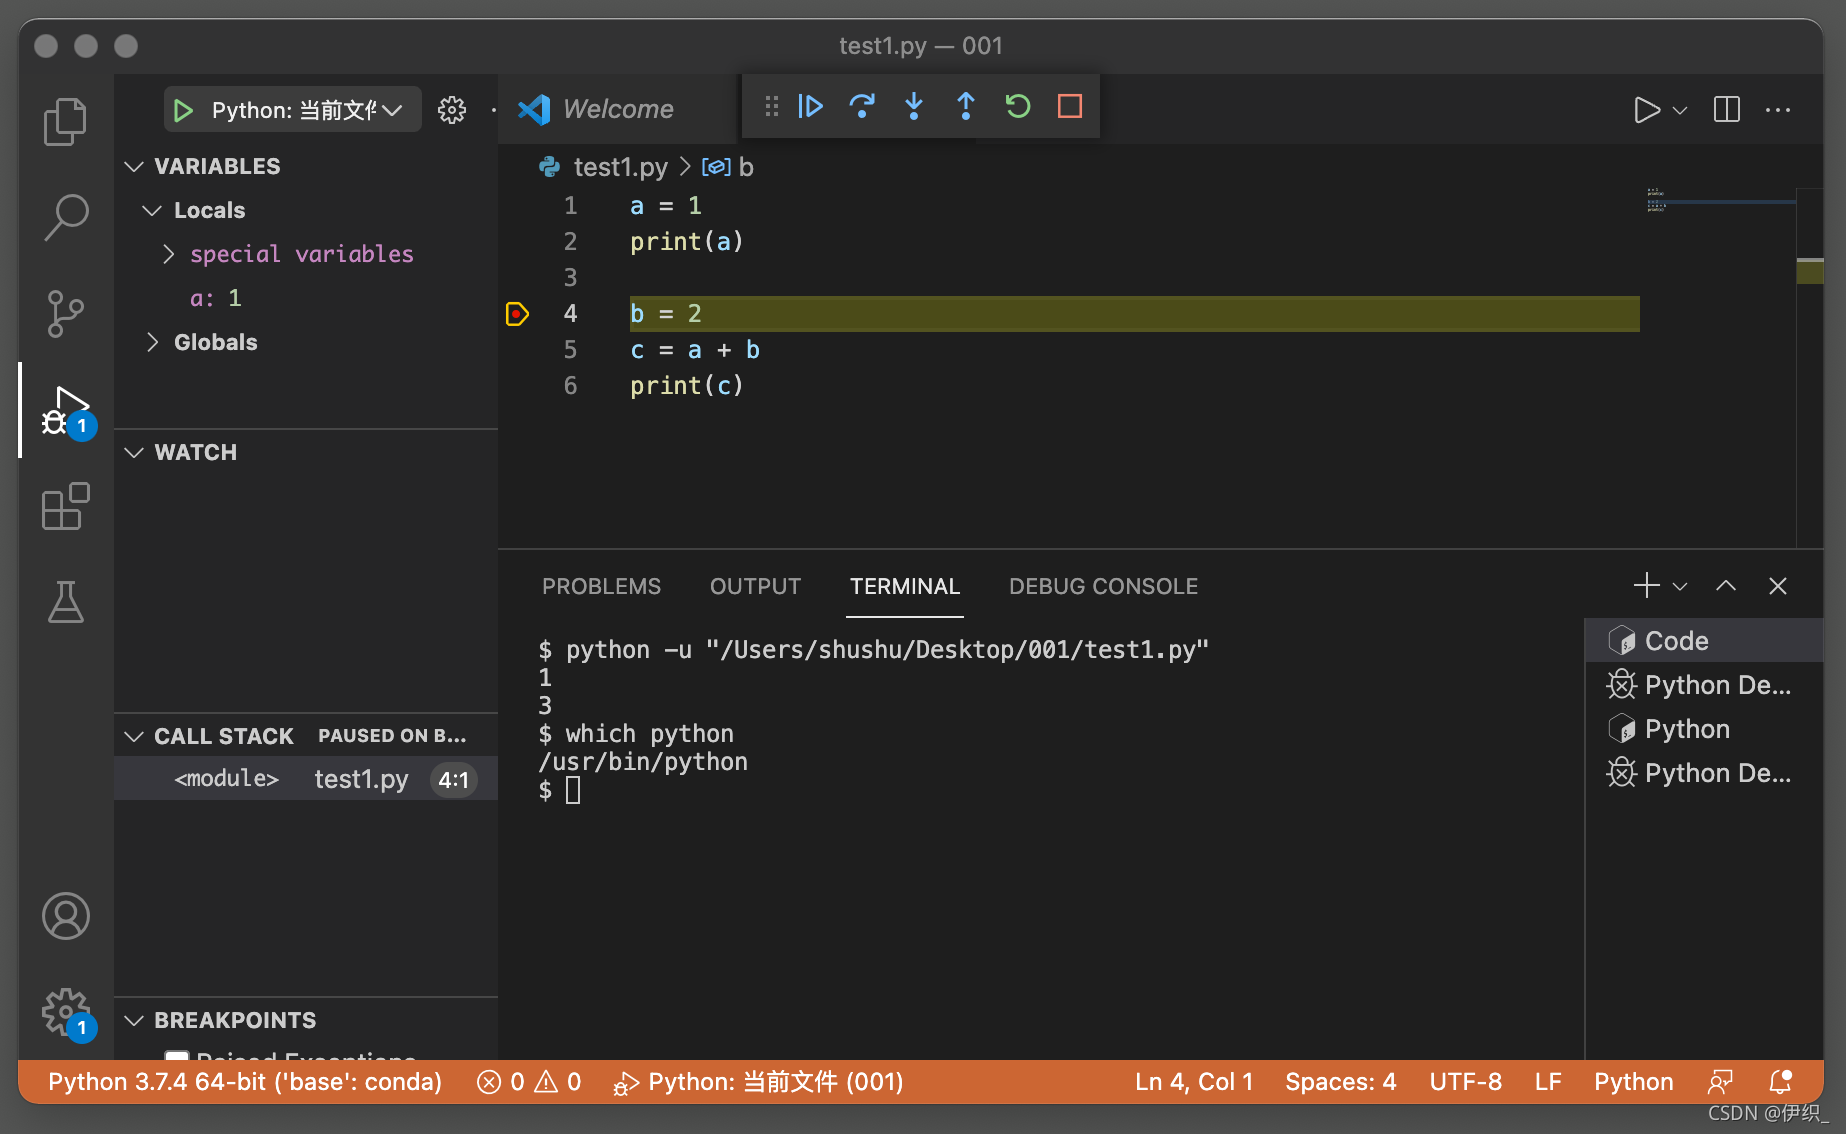Open the errors and warnings count
This screenshot has height=1134, width=1846.
[529, 1082]
